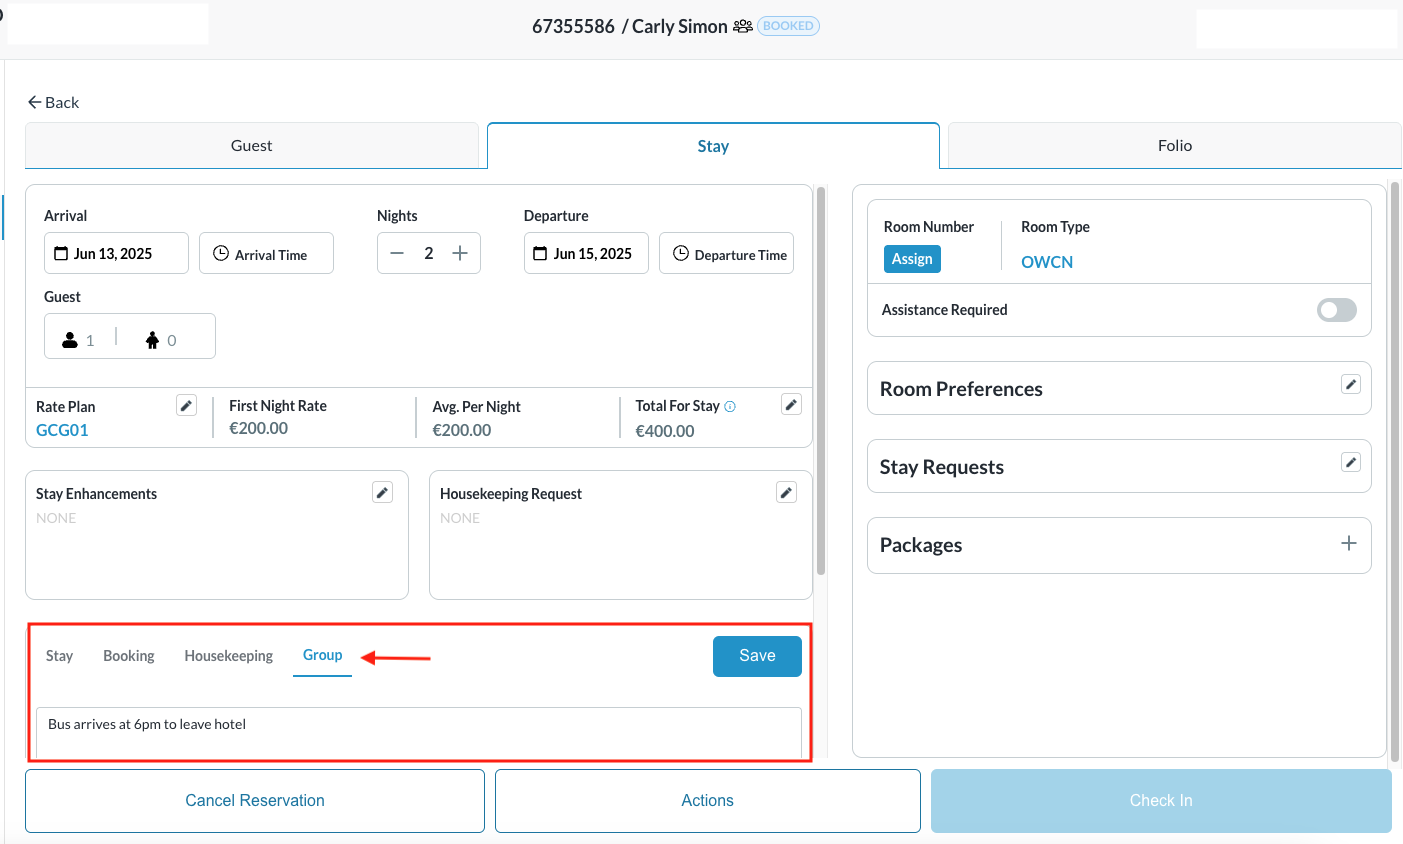Click the Total For Stay info icon
This screenshot has height=844, width=1403.
point(730,406)
